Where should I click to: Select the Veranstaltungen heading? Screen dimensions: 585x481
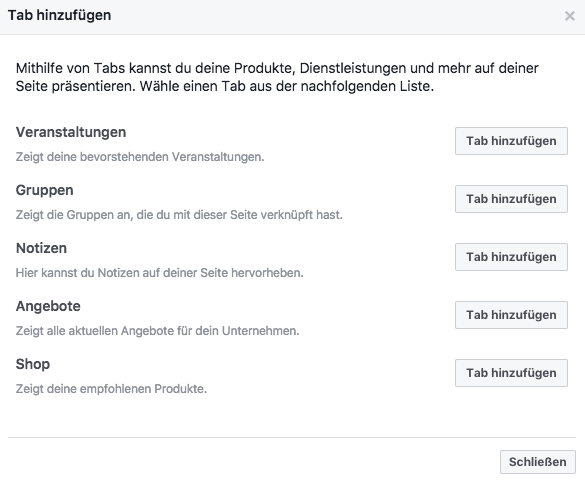pyautogui.click(x=71, y=132)
